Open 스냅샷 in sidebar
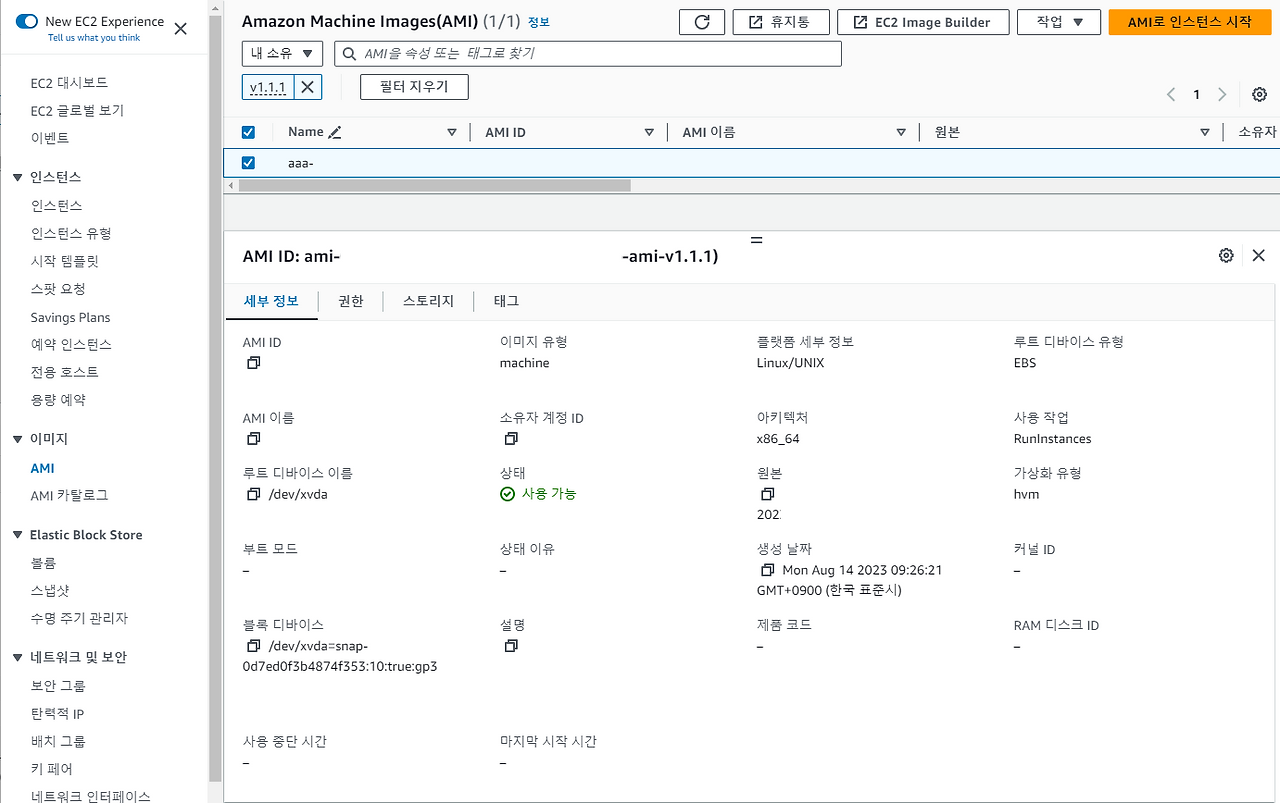The height and width of the screenshot is (803, 1280). point(50,591)
